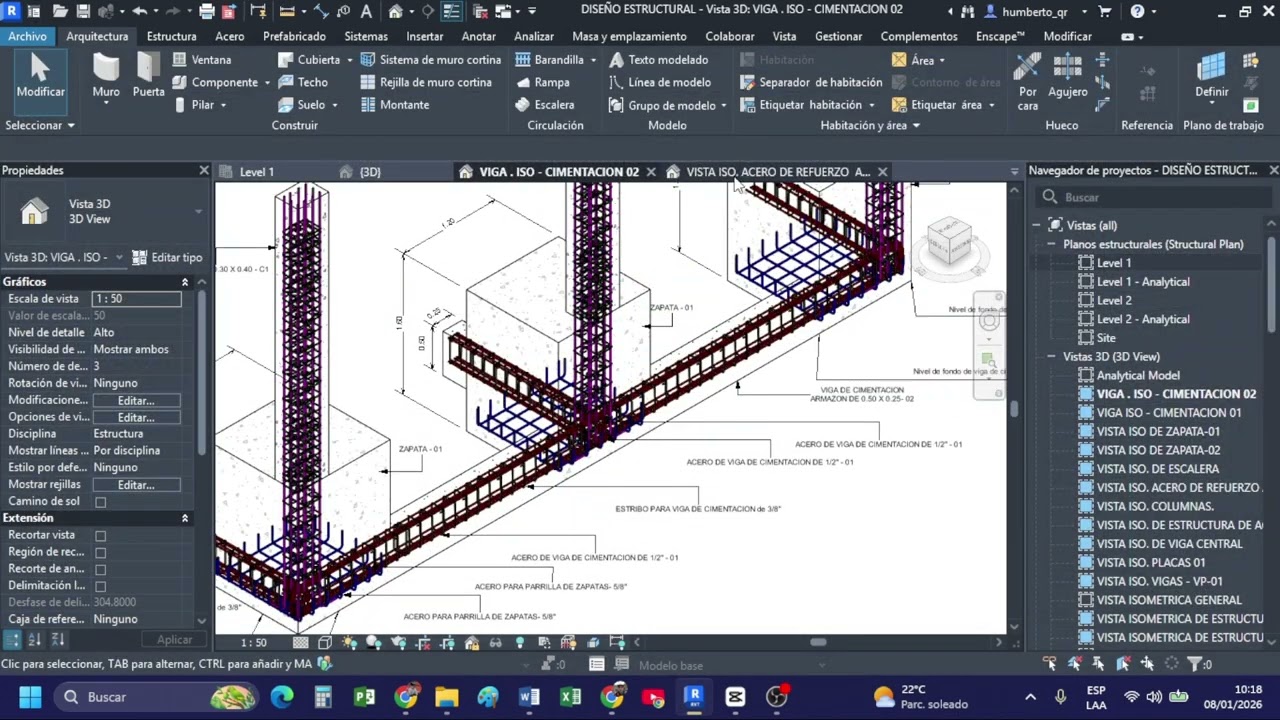The width and height of the screenshot is (1280, 720).
Task: Click the Print icon in quick access toolbar
Action: 206,12
